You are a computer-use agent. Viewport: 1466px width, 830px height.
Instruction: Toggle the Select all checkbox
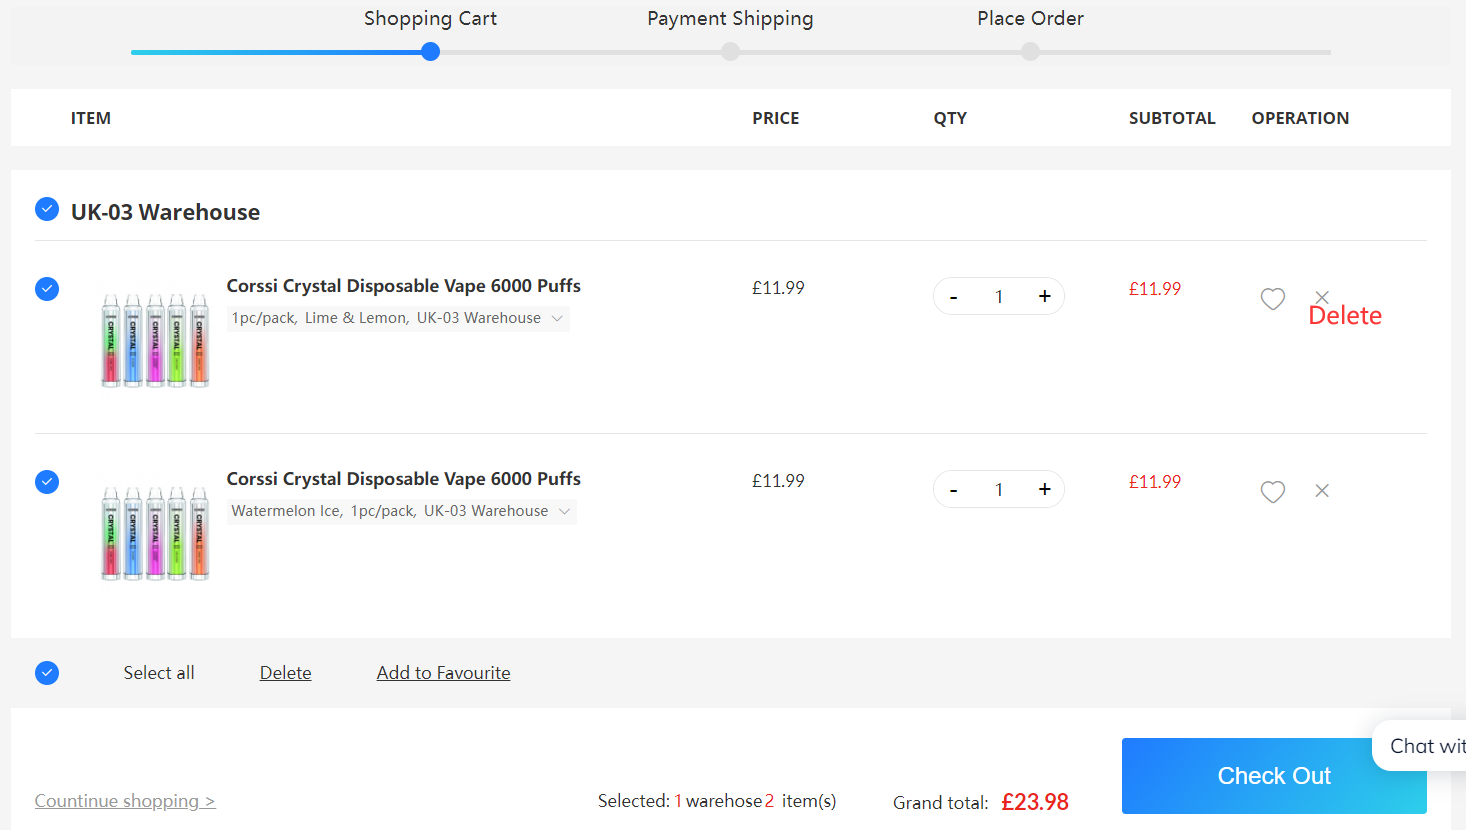click(47, 673)
